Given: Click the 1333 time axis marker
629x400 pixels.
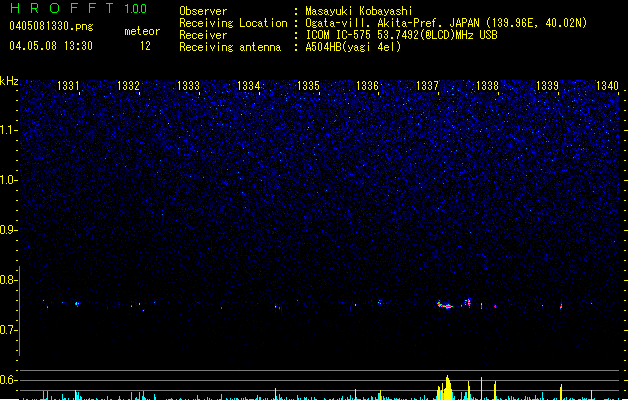Looking at the screenshot, I should click(188, 86).
